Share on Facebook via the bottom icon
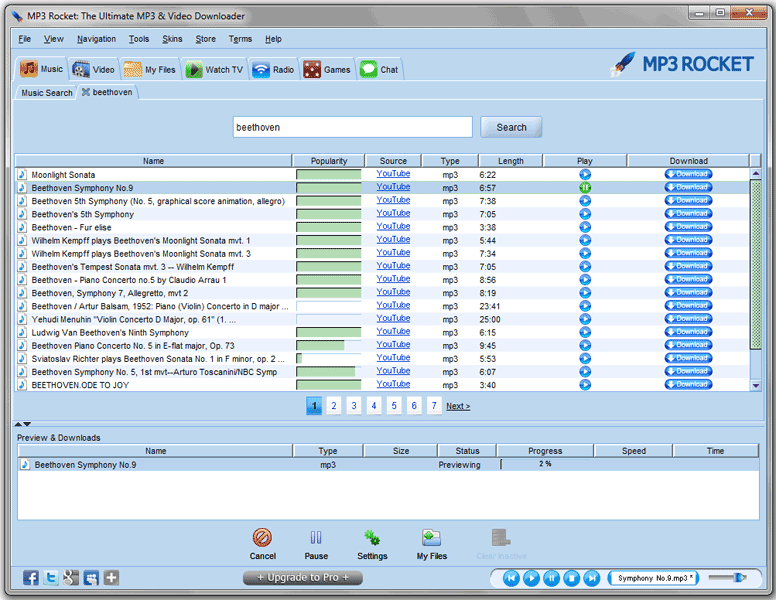The width and height of the screenshot is (776, 600). coord(31,578)
